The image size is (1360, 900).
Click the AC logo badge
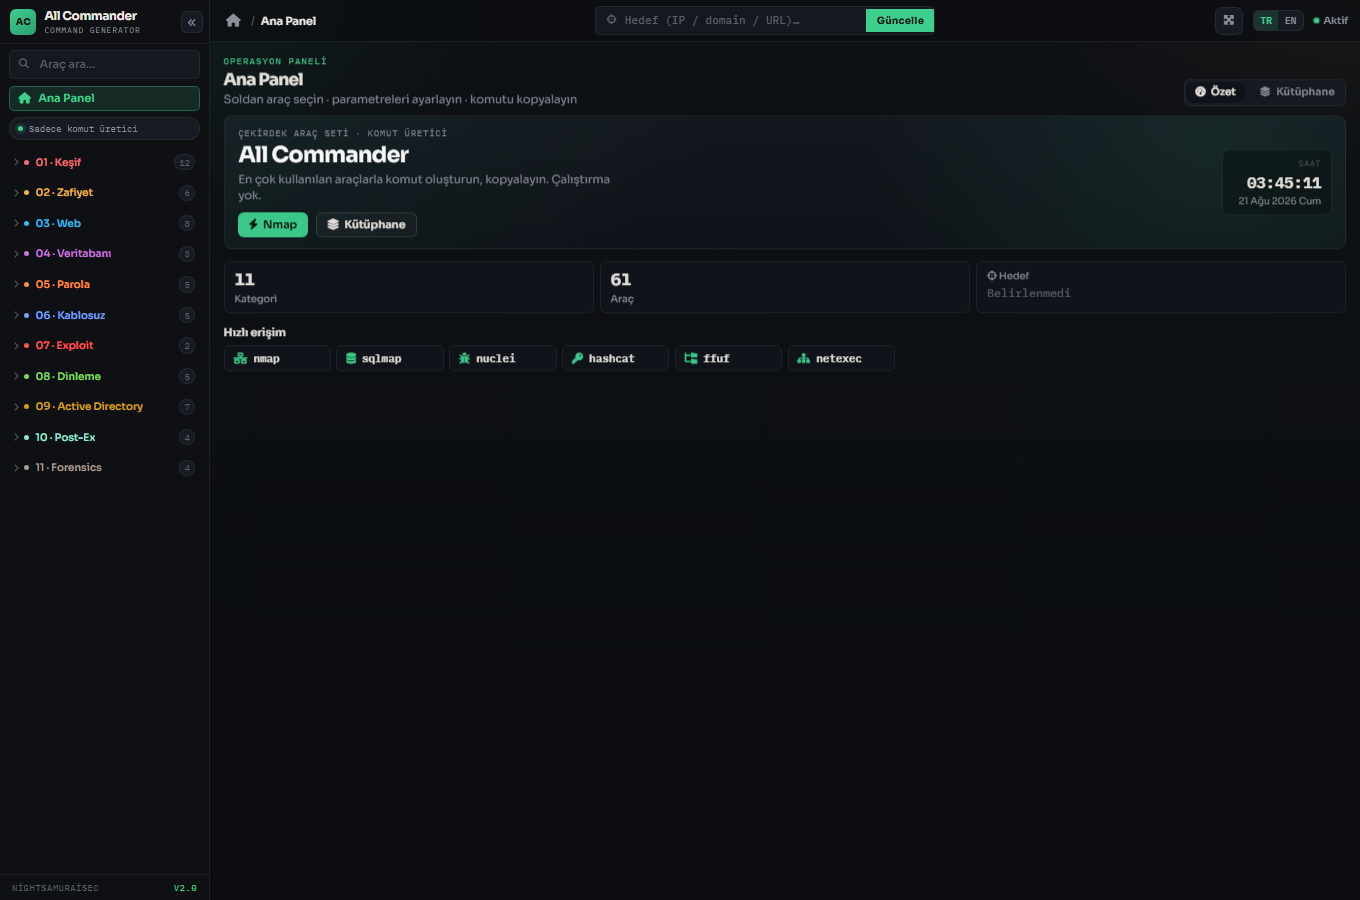click(x=23, y=22)
